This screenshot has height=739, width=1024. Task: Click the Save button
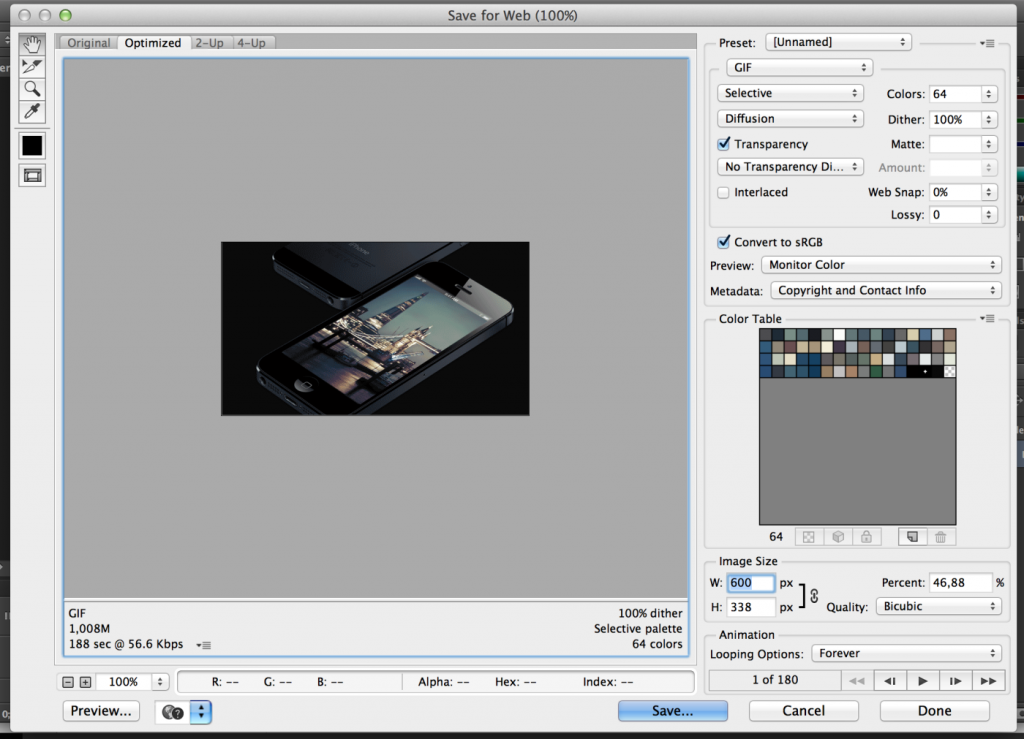672,710
